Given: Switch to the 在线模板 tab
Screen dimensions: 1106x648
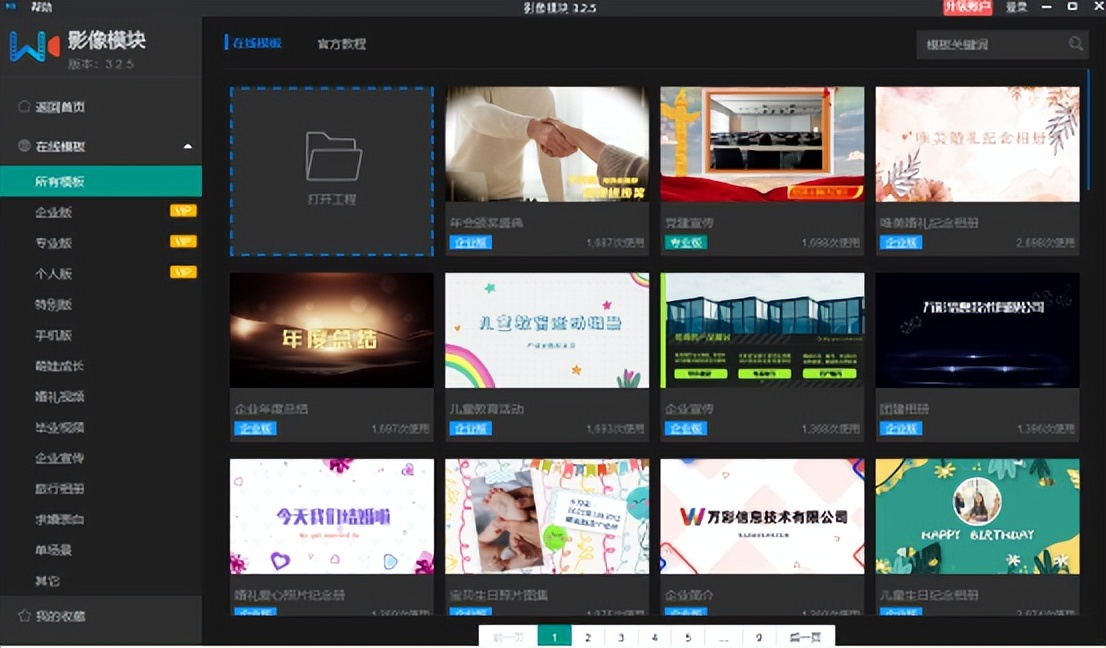Looking at the screenshot, I should 257,44.
